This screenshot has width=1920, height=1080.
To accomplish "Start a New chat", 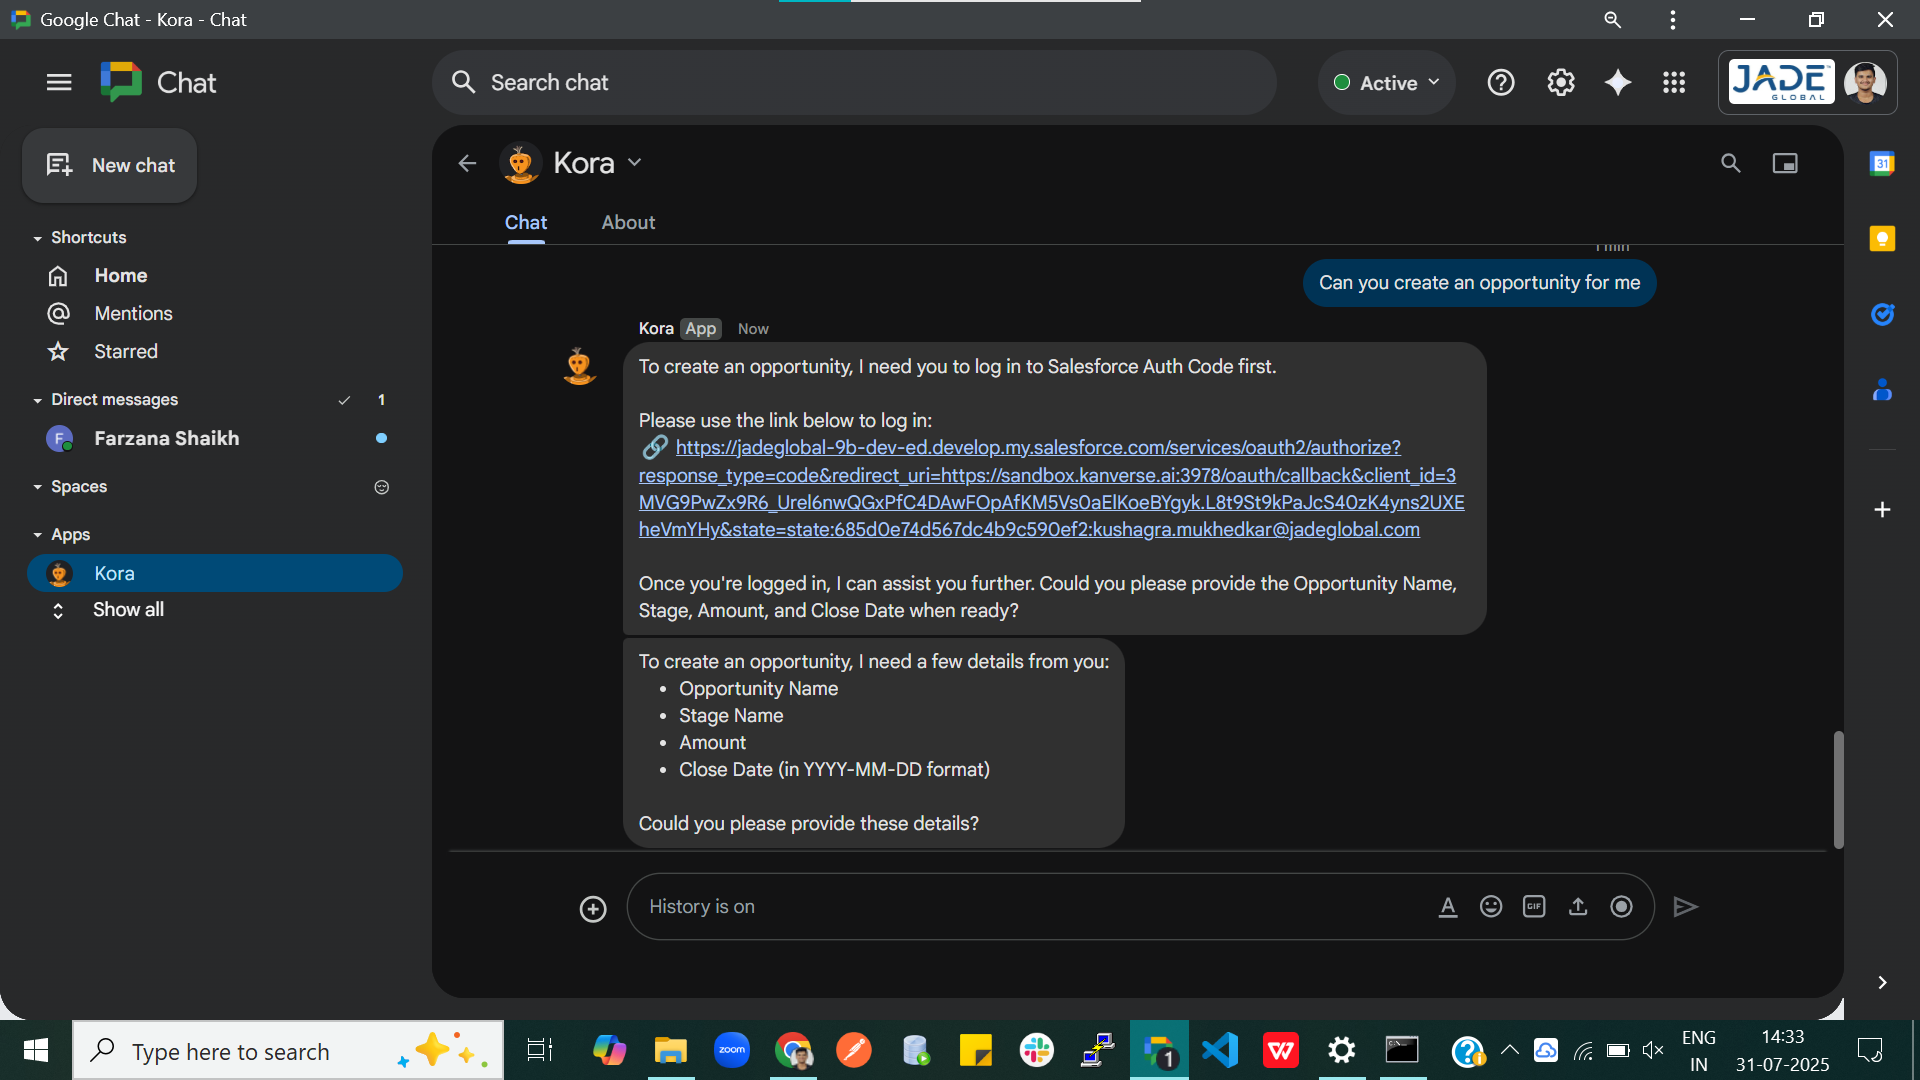I will [109, 165].
